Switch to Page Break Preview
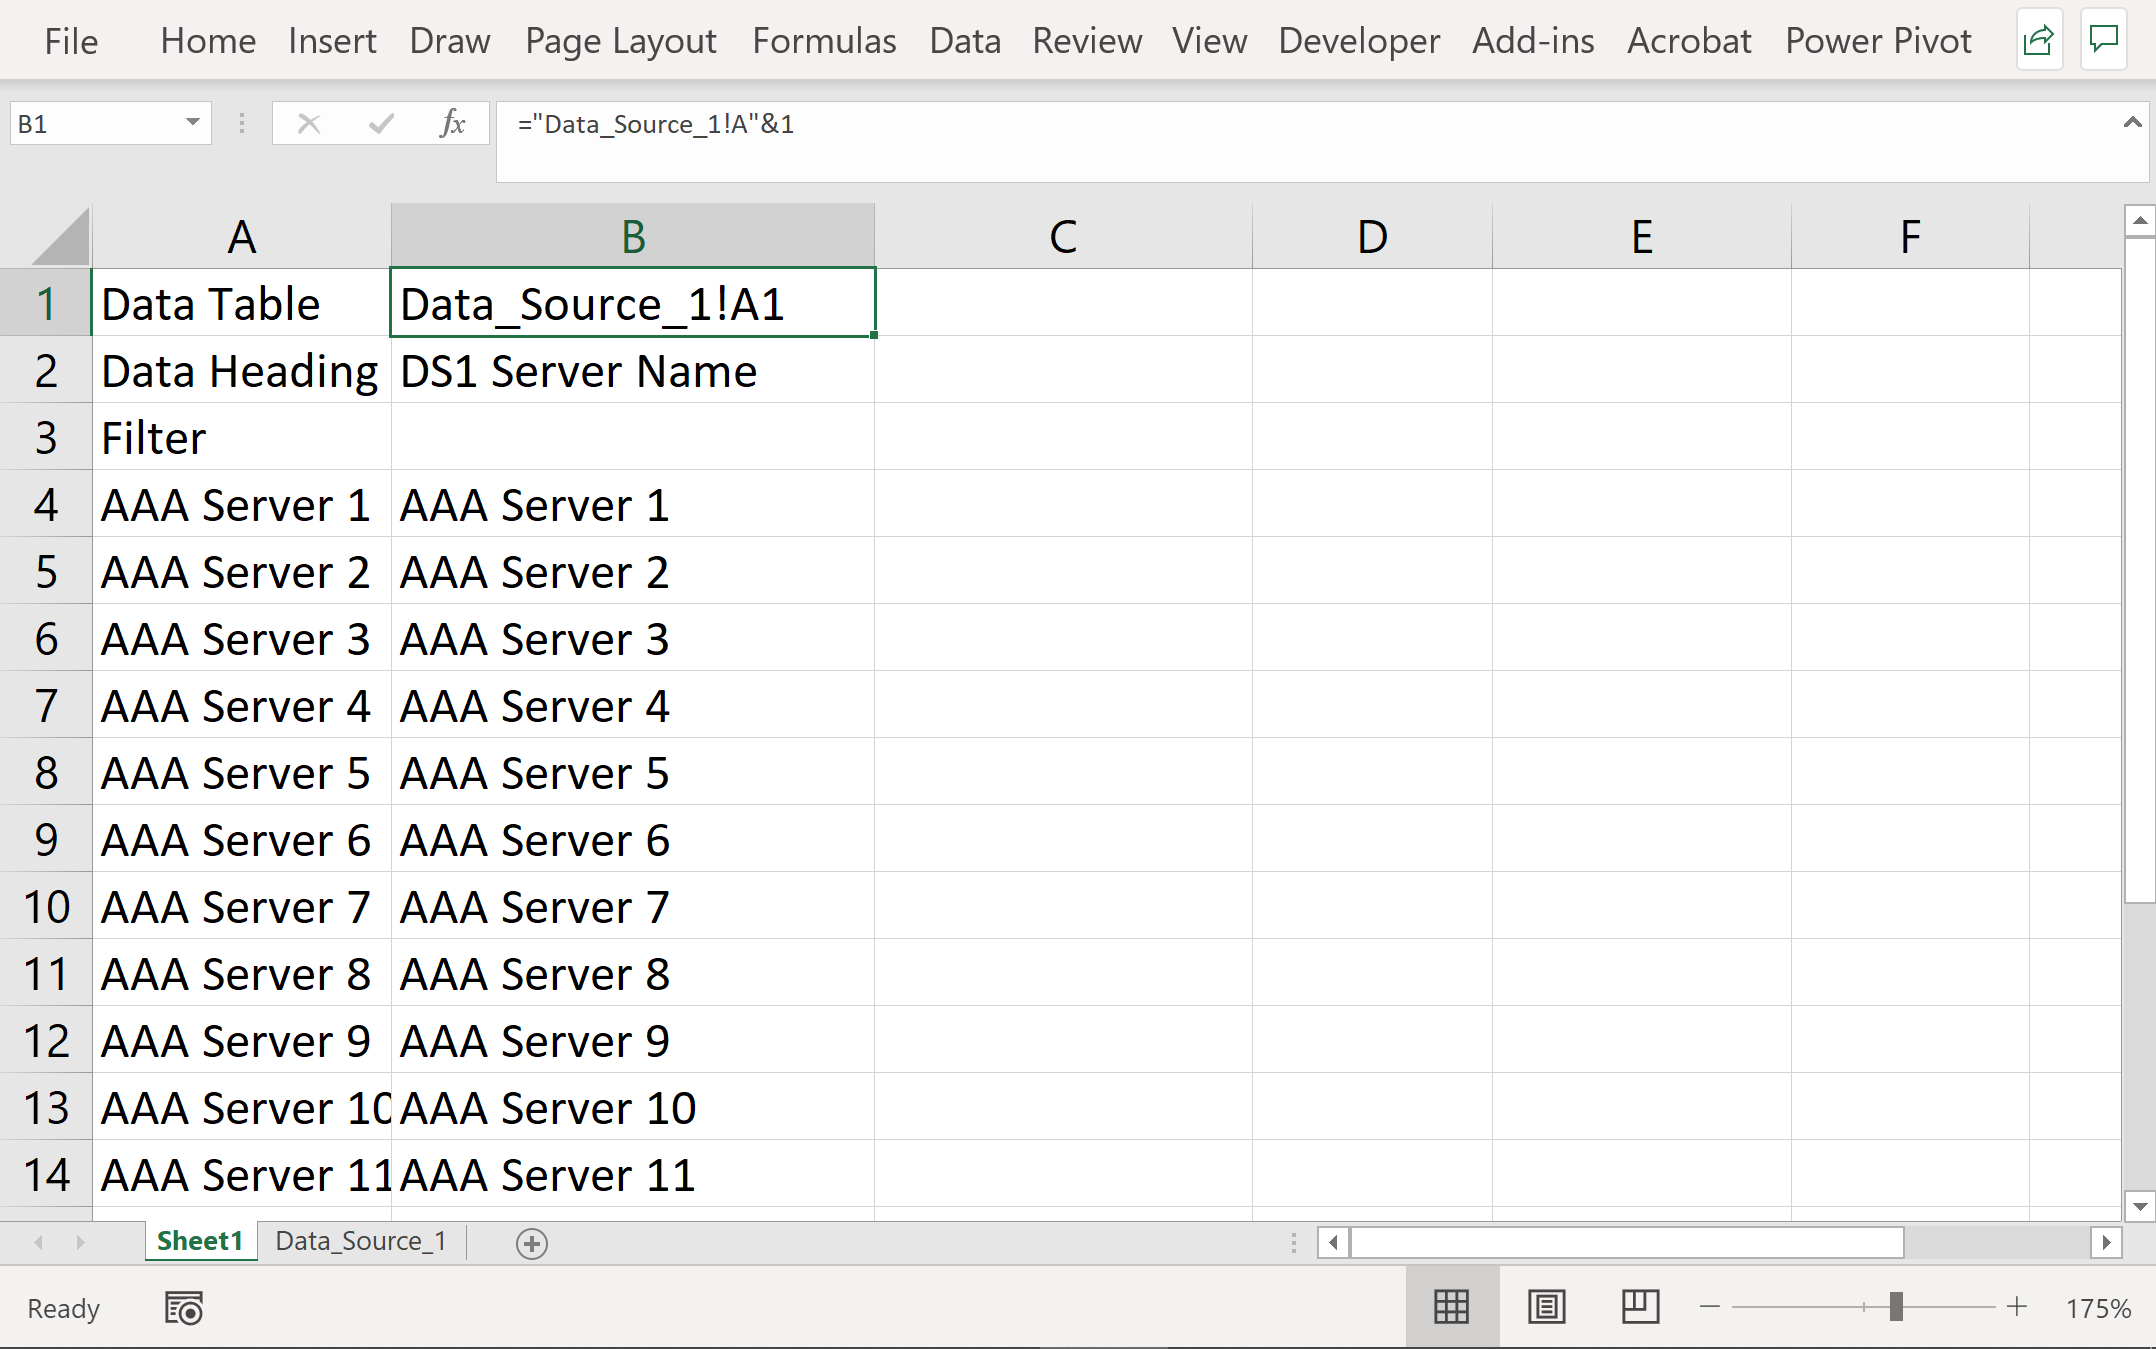This screenshot has height=1349, width=2156. [1640, 1307]
